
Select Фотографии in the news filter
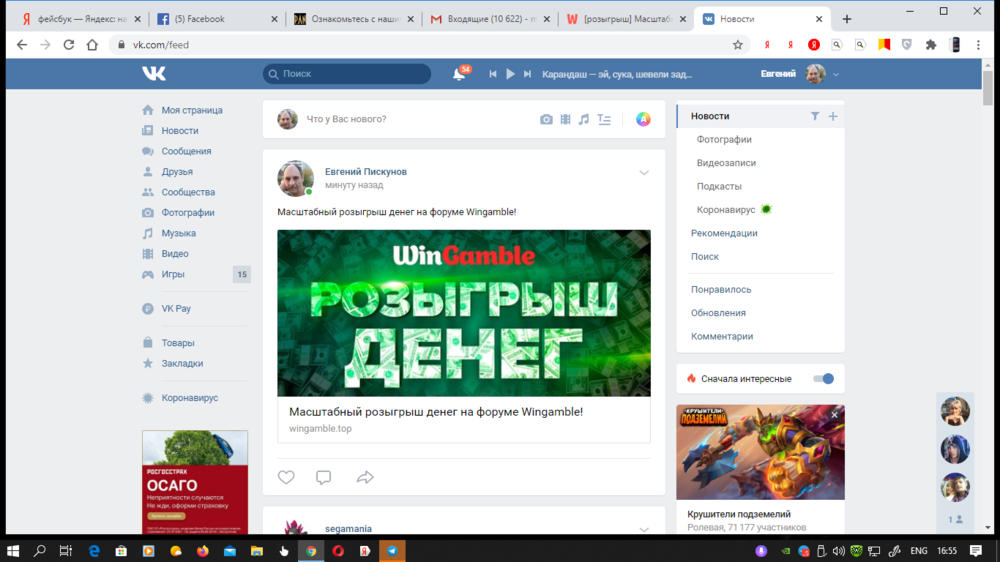(724, 139)
